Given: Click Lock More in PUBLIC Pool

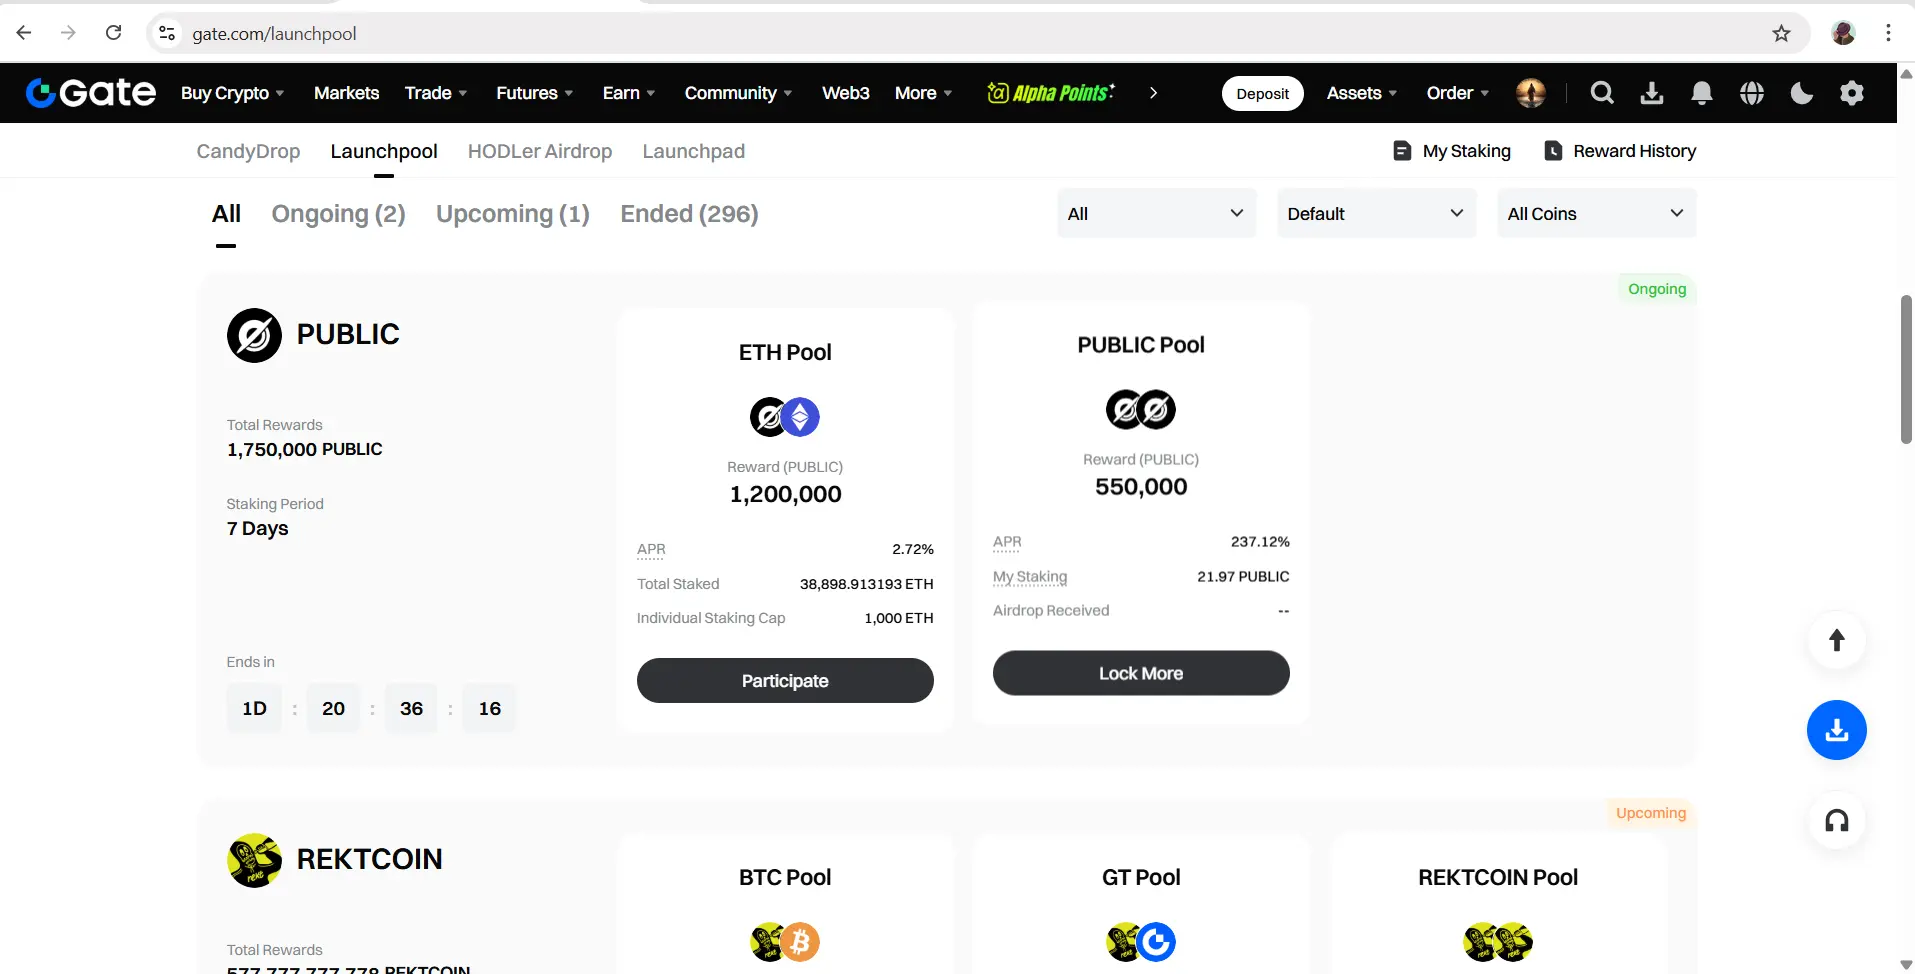Looking at the screenshot, I should [1141, 673].
